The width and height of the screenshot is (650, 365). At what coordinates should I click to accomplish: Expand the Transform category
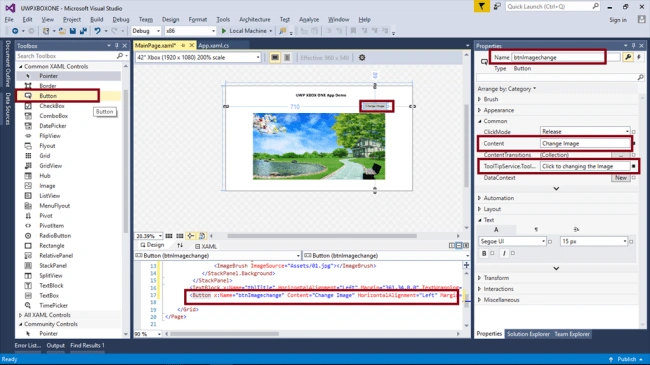coord(480,278)
